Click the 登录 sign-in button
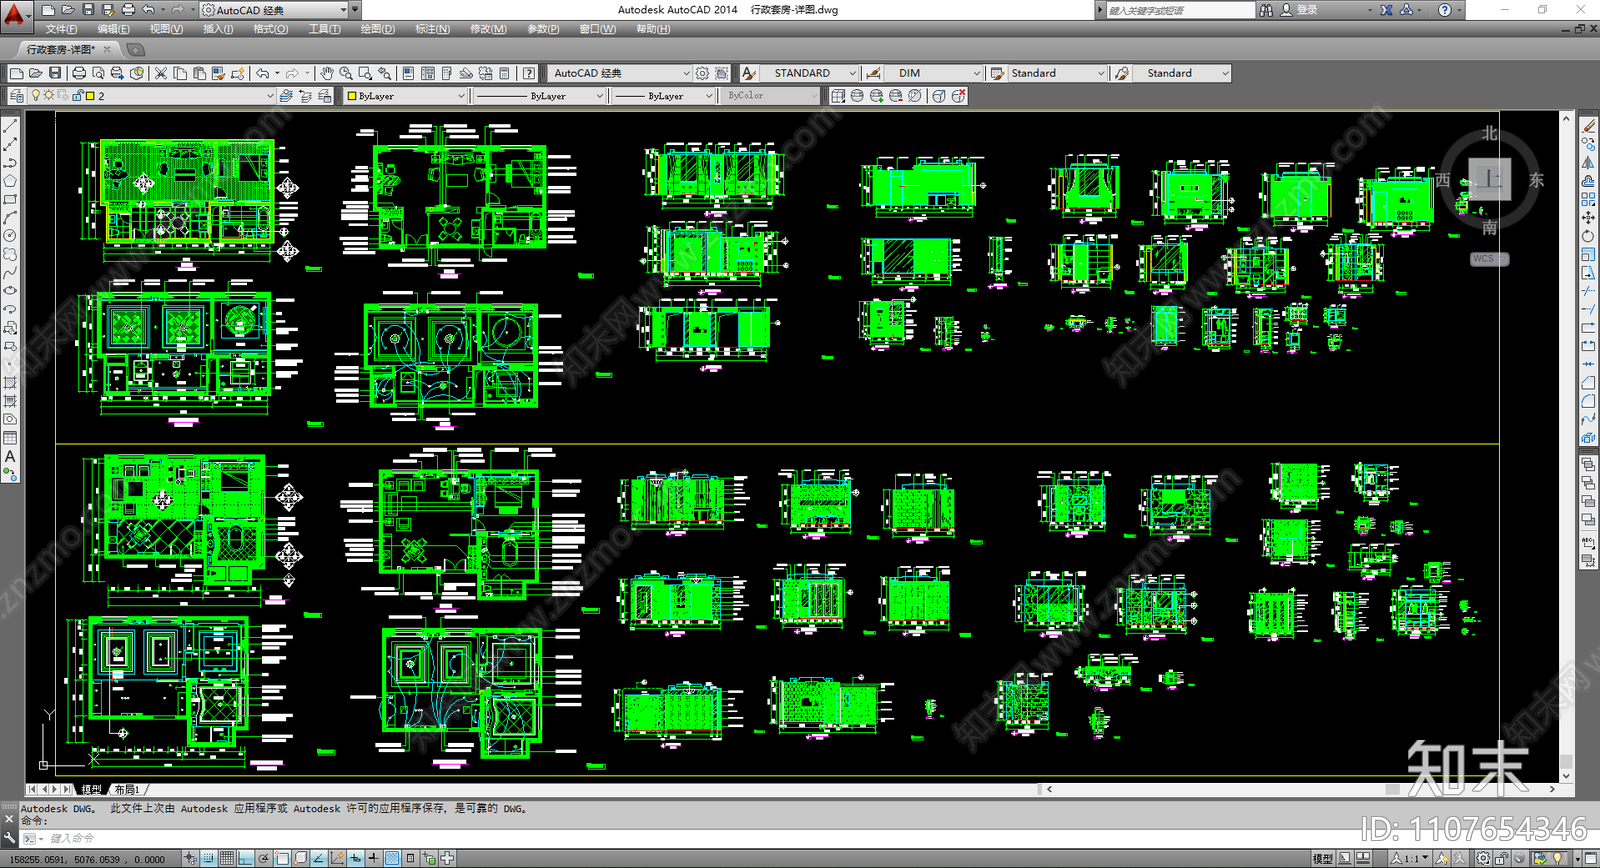The height and width of the screenshot is (868, 1600). 1307,10
